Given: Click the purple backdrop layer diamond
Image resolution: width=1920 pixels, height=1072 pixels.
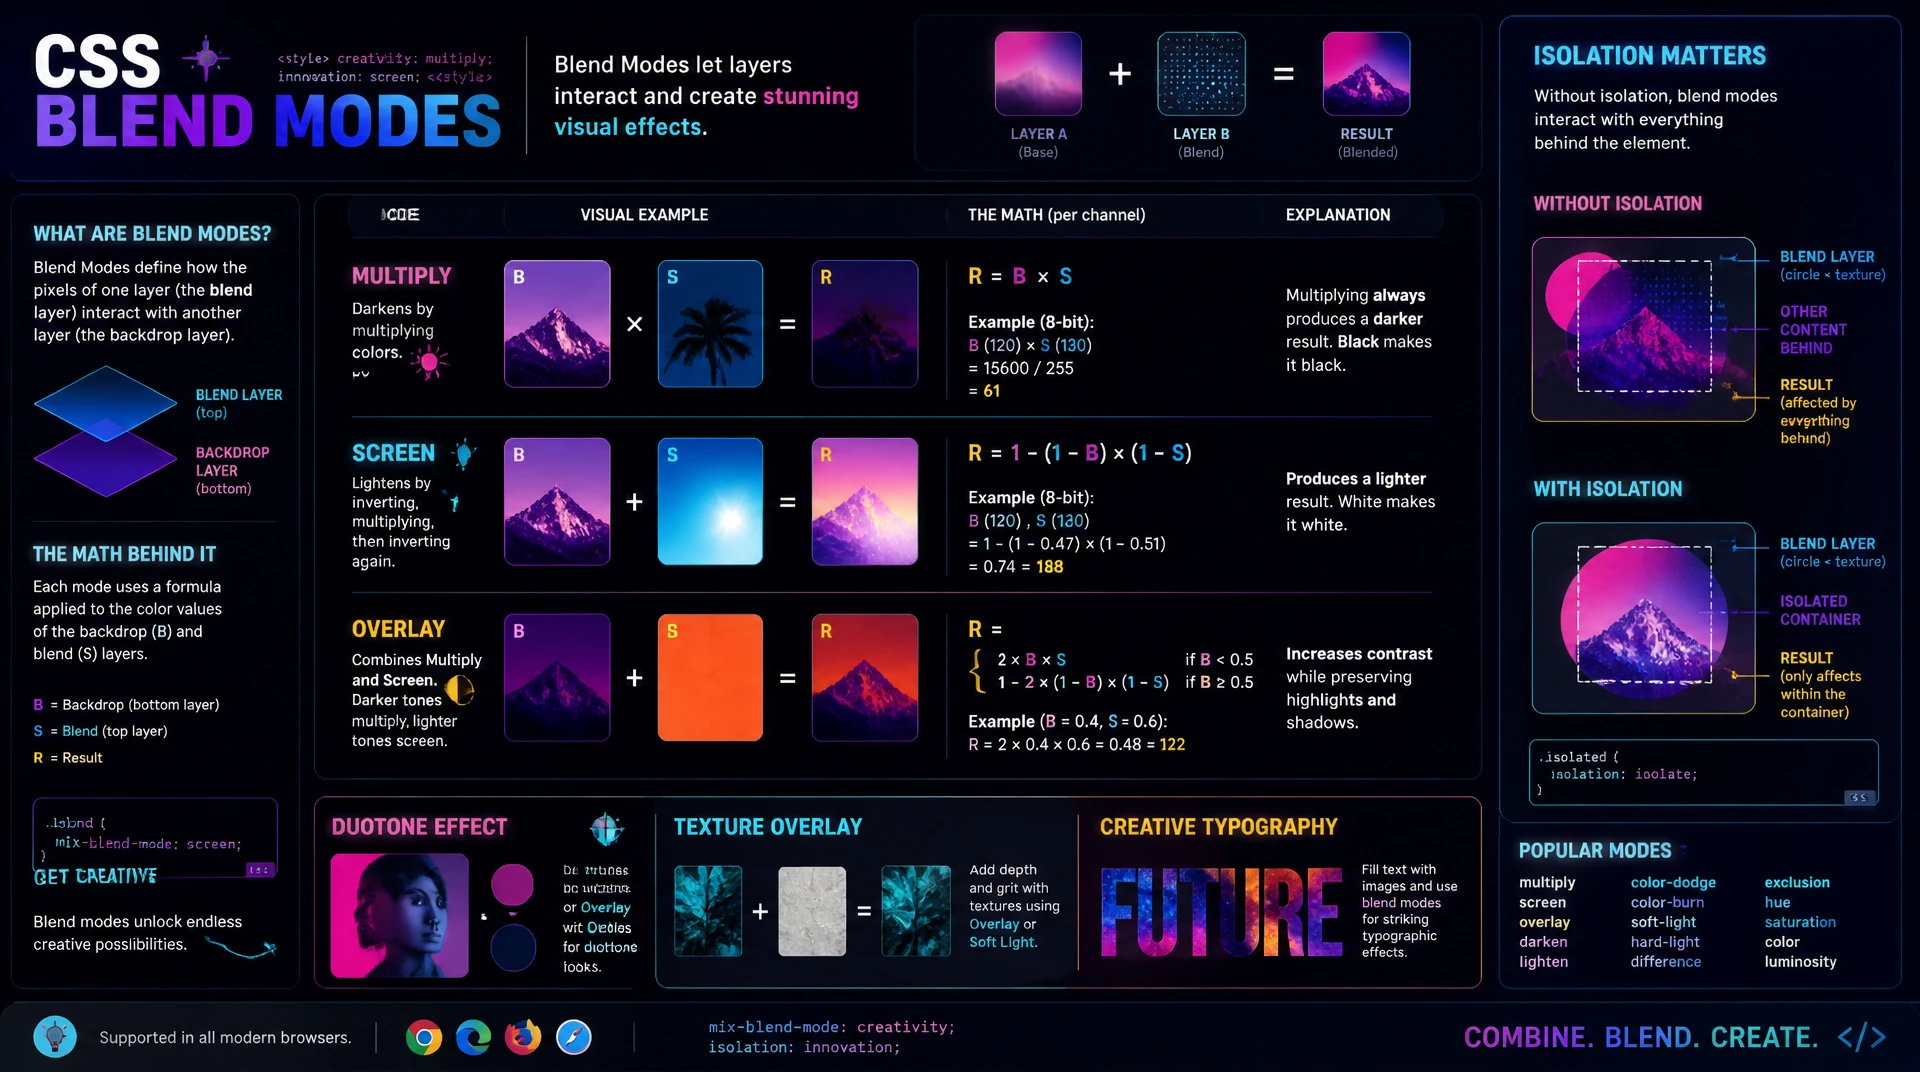Looking at the screenshot, I should coord(105,460).
